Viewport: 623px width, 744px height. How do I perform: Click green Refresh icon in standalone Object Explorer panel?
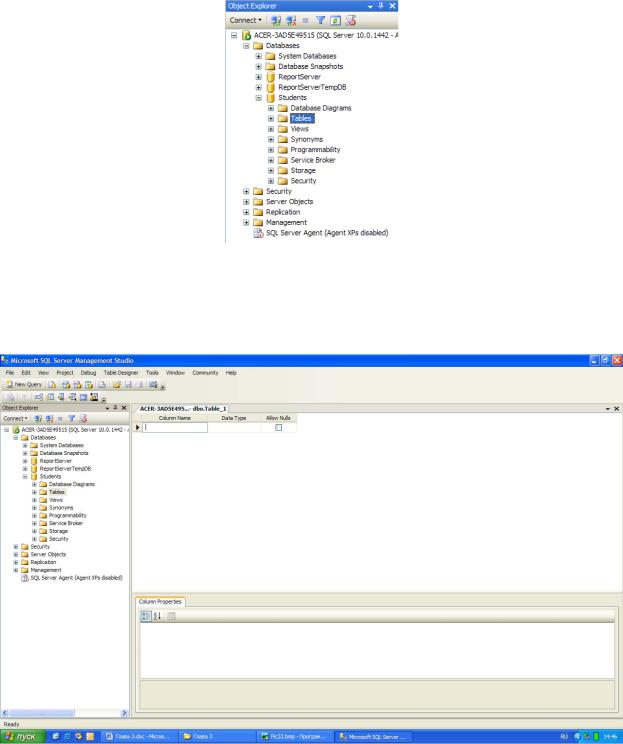click(x=335, y=20)
